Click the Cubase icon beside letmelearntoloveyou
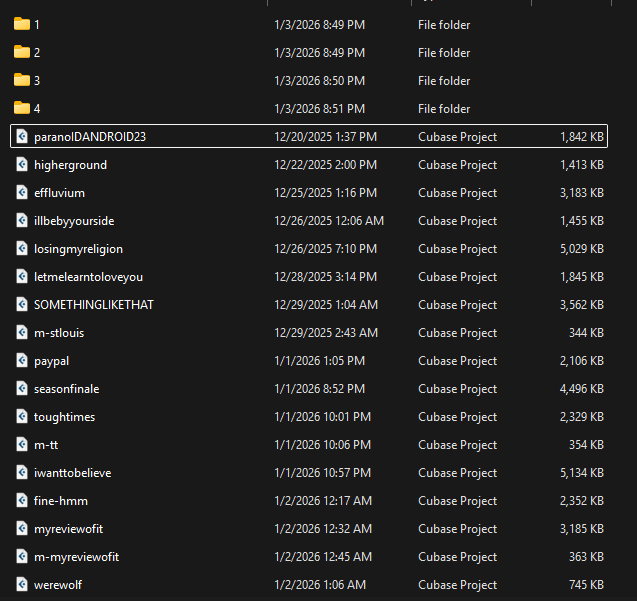The image size is (637, 601). (x=22, y=276)
